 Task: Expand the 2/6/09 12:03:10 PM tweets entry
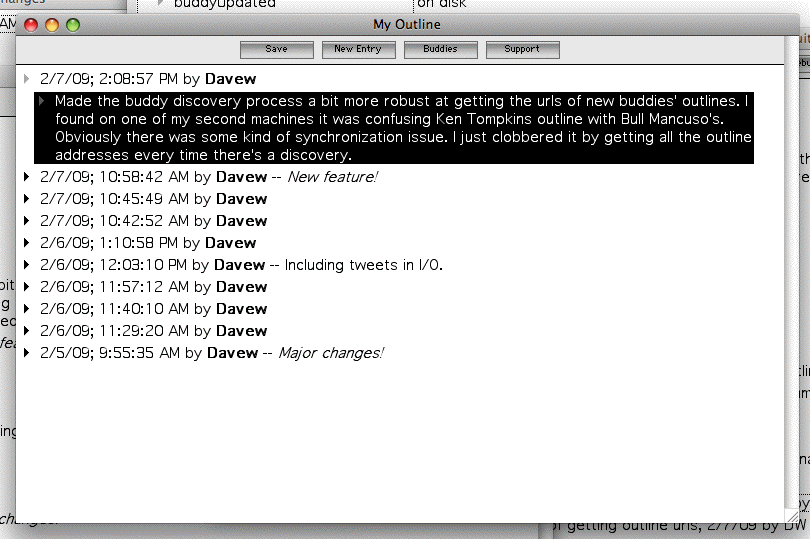27,265
